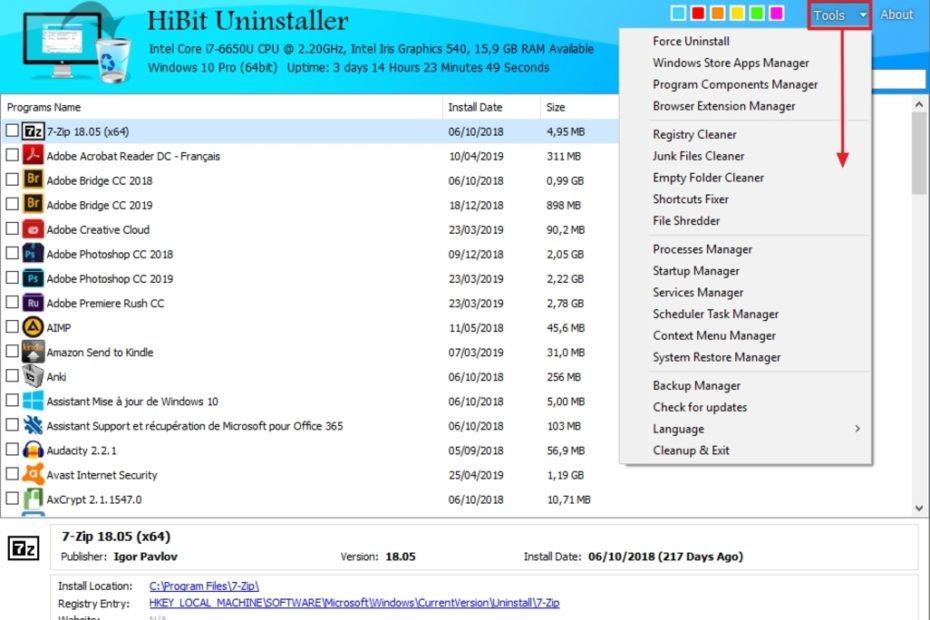Click the Adobe Bridge CC 2019 icon
The width and height of the screenshot is (930, 620).
[33, 205]
